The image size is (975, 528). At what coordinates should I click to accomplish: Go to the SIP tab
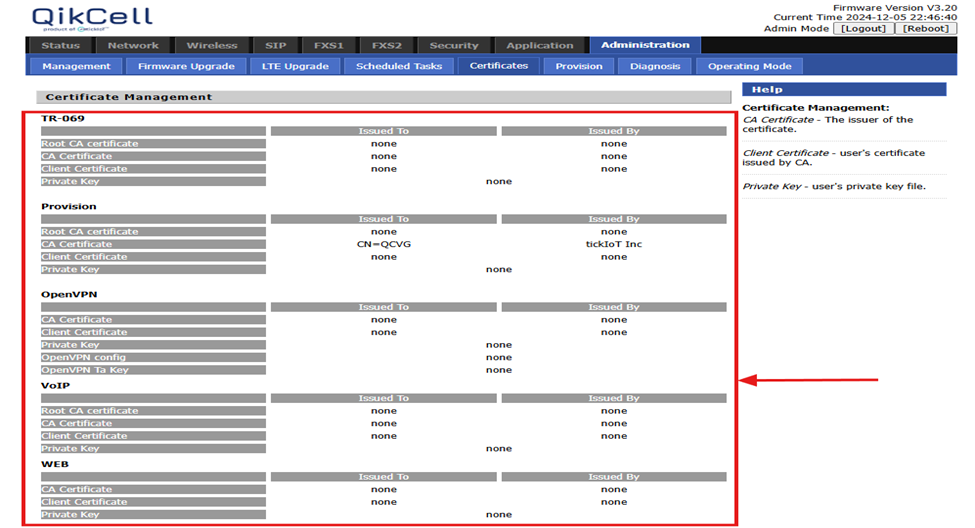275,45
